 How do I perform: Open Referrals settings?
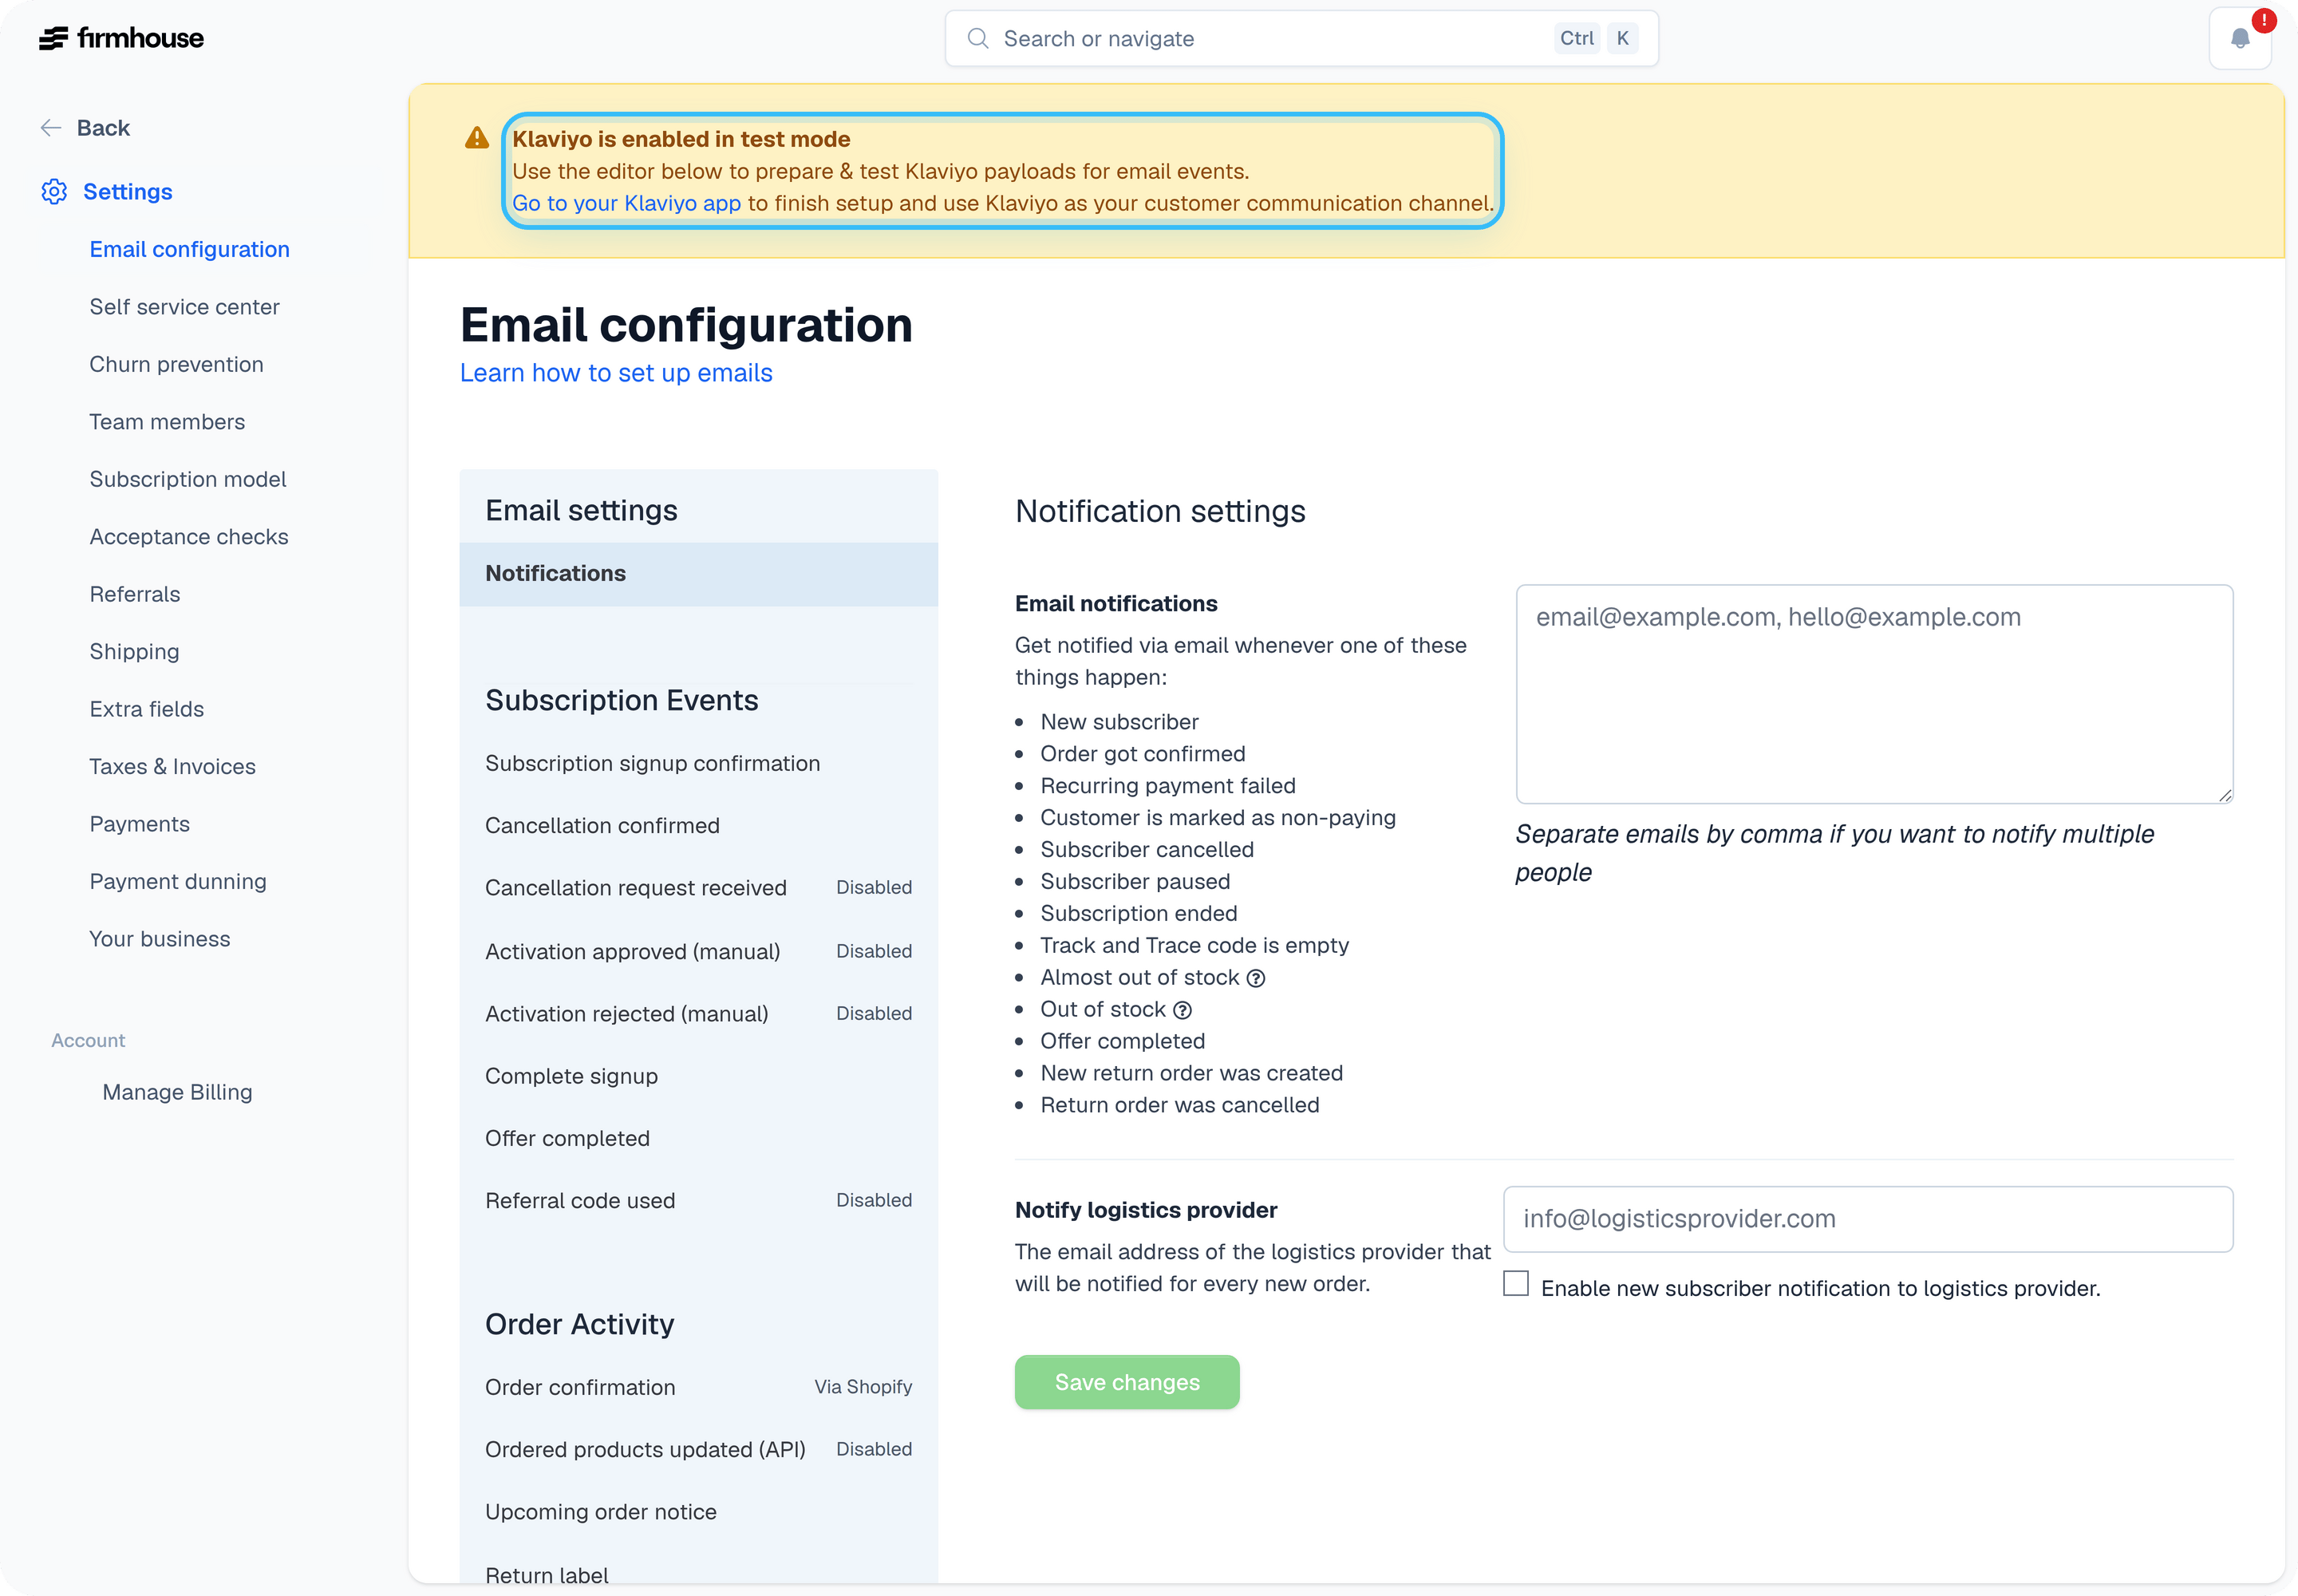[x=135, y=594]
